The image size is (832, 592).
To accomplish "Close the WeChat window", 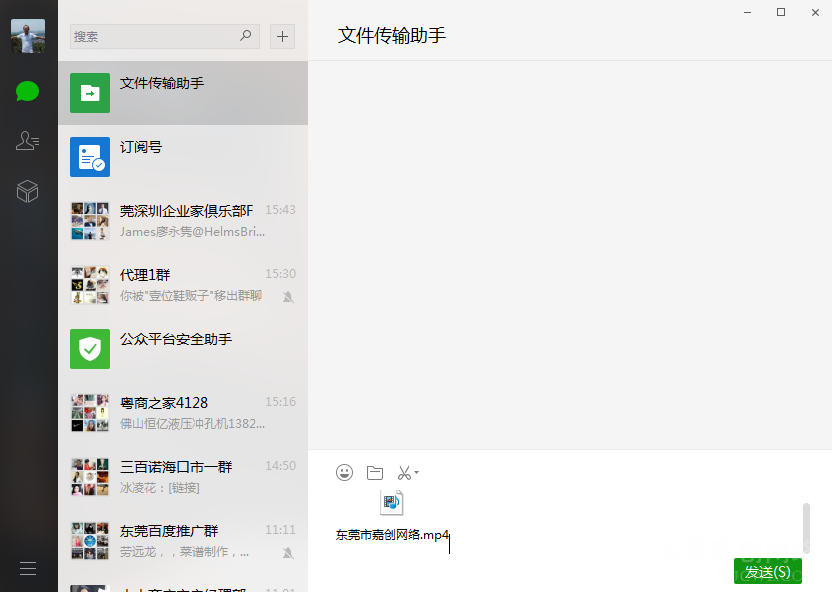I will tap(816, 12).
